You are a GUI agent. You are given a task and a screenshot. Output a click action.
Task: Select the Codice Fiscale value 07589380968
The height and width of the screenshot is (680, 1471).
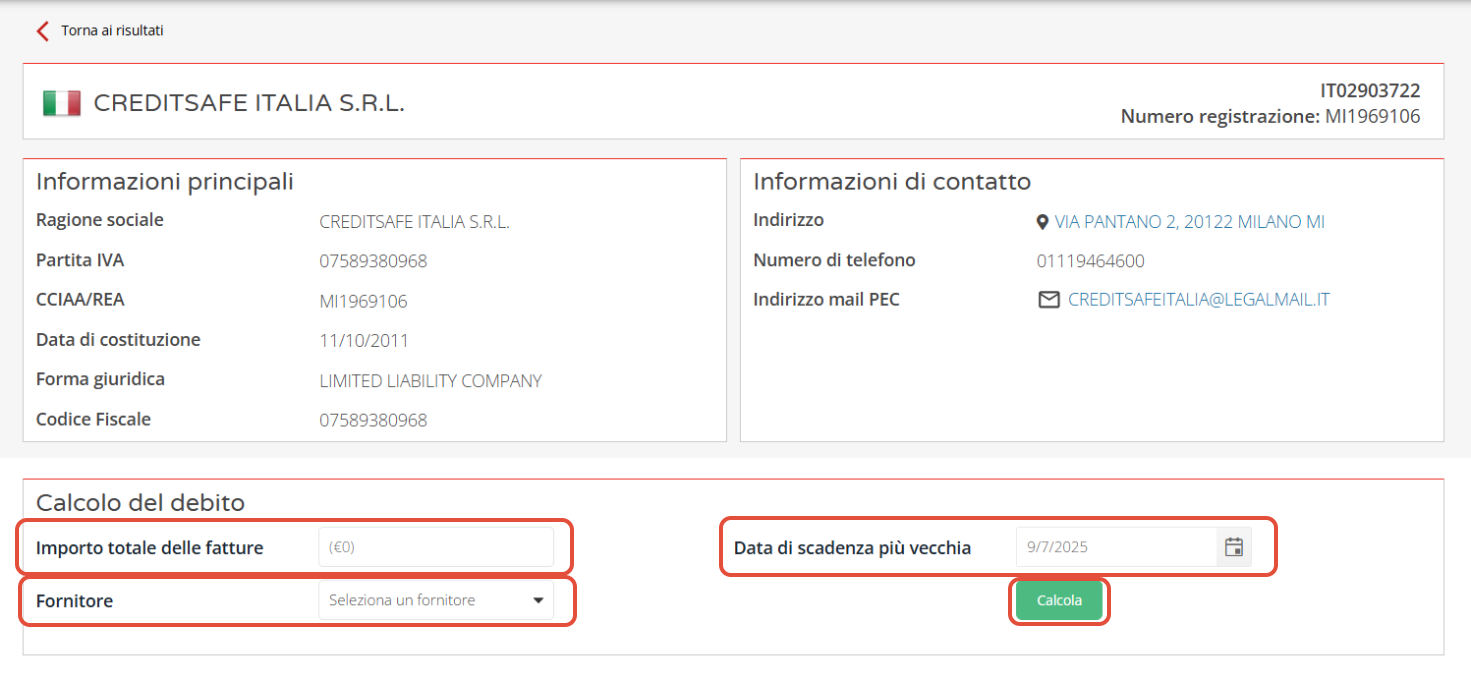coord(373,420)
